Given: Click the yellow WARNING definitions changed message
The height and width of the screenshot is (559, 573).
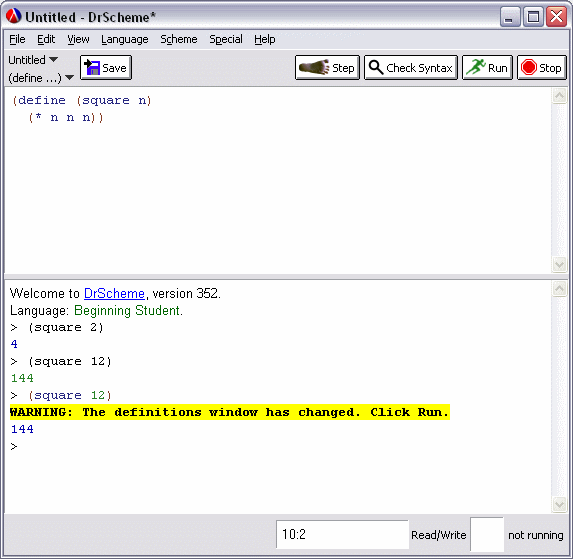Looking at the screenshot, I should click(230, 412).
